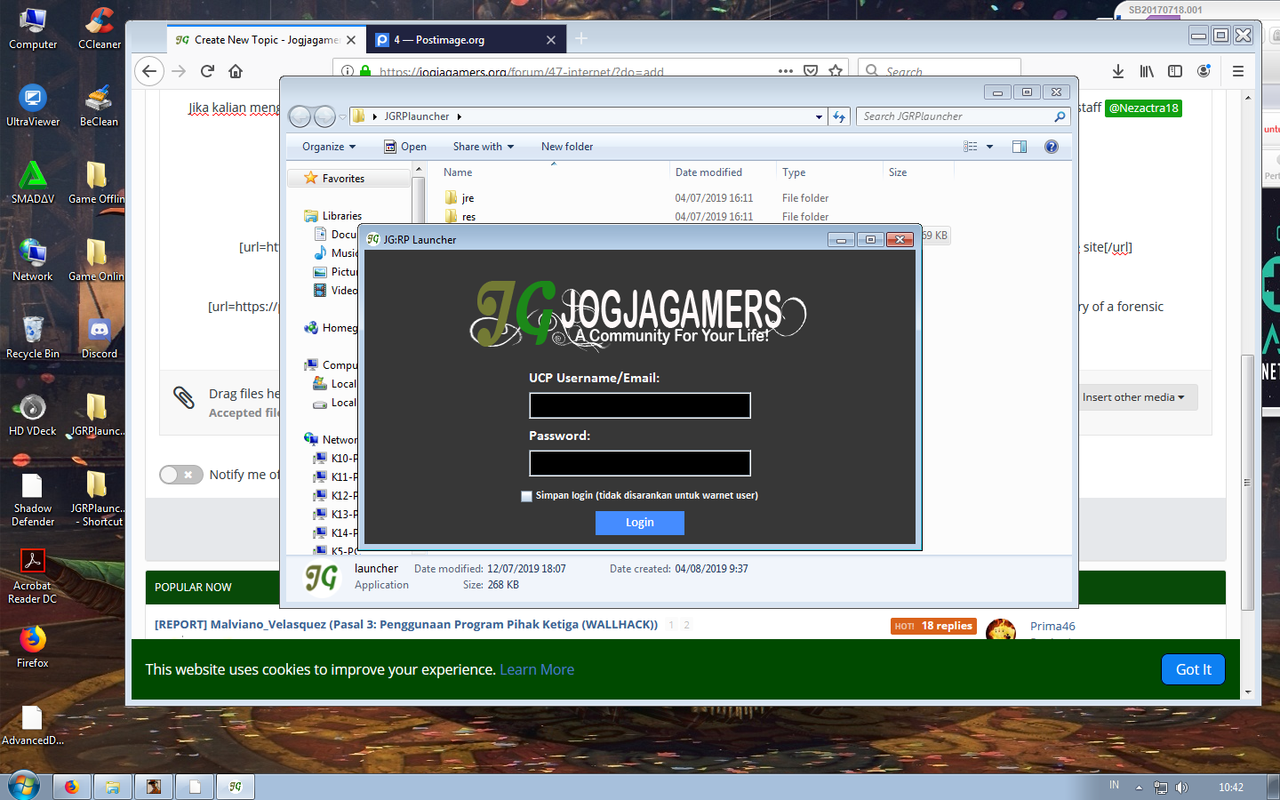The image size is (1280, 800).
Task: Open the Firefox downloads panel
Action: (x=1118, y=71)
